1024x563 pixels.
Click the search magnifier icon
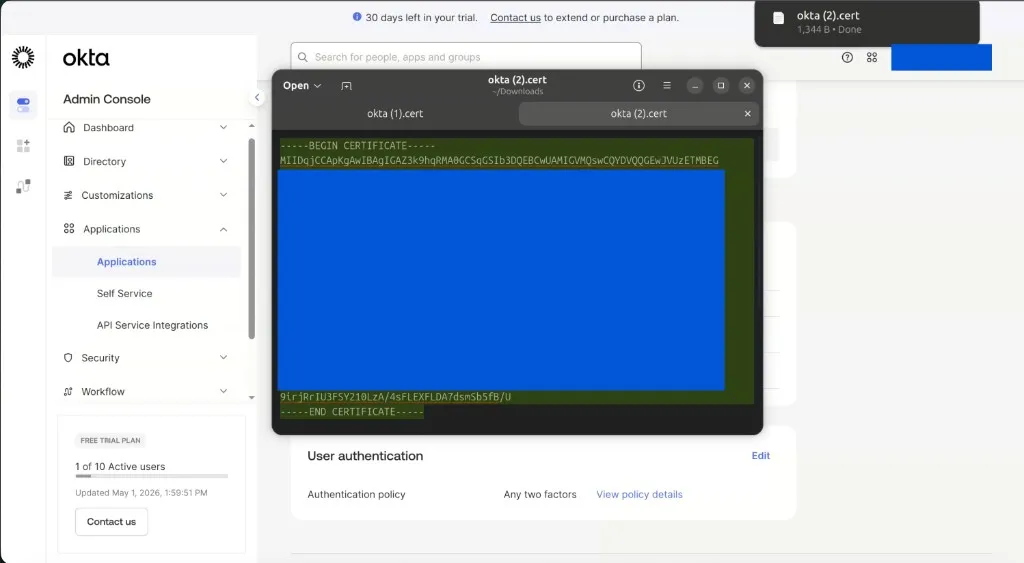click(x=302, y=57)
